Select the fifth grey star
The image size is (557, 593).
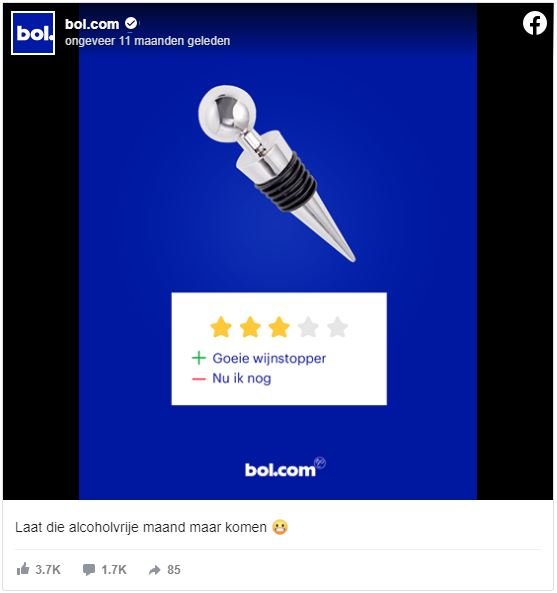point(337,327)
